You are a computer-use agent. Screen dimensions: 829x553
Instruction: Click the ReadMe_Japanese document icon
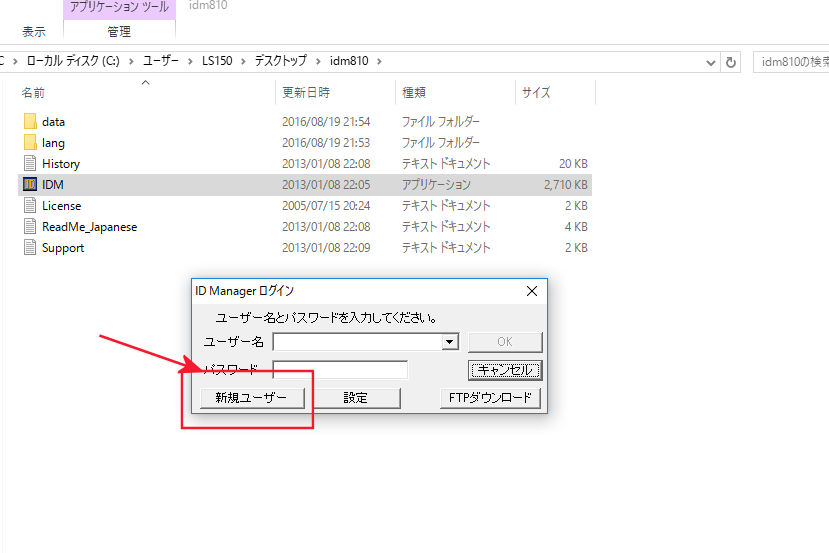pyautogui.click(x=30, y=226)
